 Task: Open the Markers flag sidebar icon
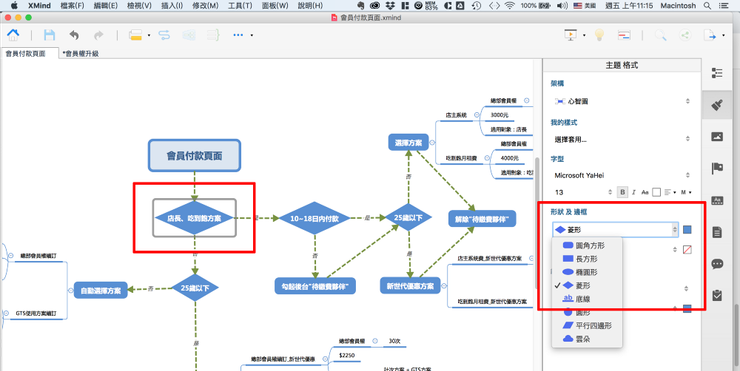717,169
